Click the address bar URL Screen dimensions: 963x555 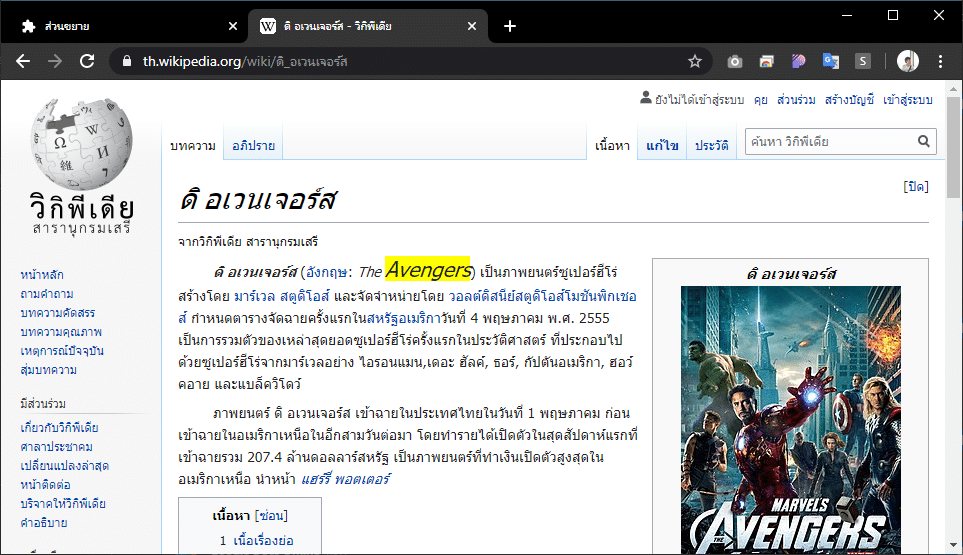click(245, 61)
